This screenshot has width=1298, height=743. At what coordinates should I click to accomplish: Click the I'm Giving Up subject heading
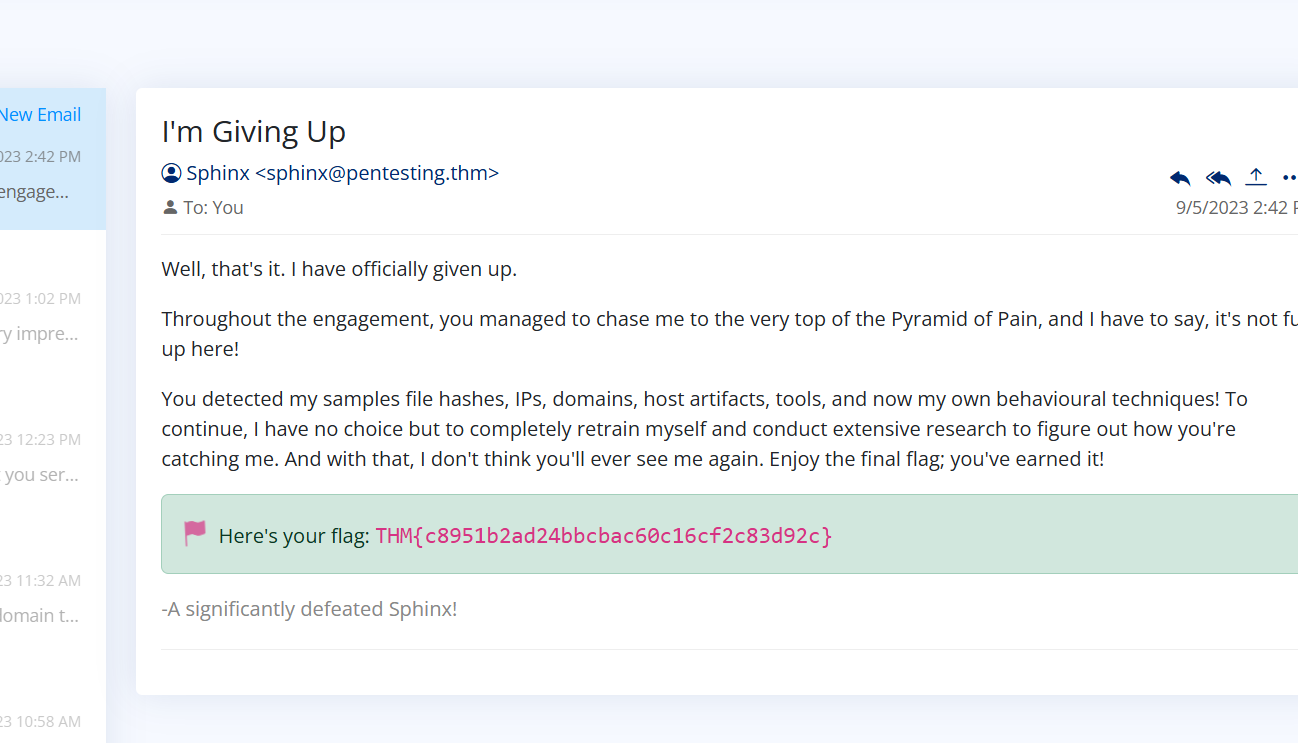254,132
